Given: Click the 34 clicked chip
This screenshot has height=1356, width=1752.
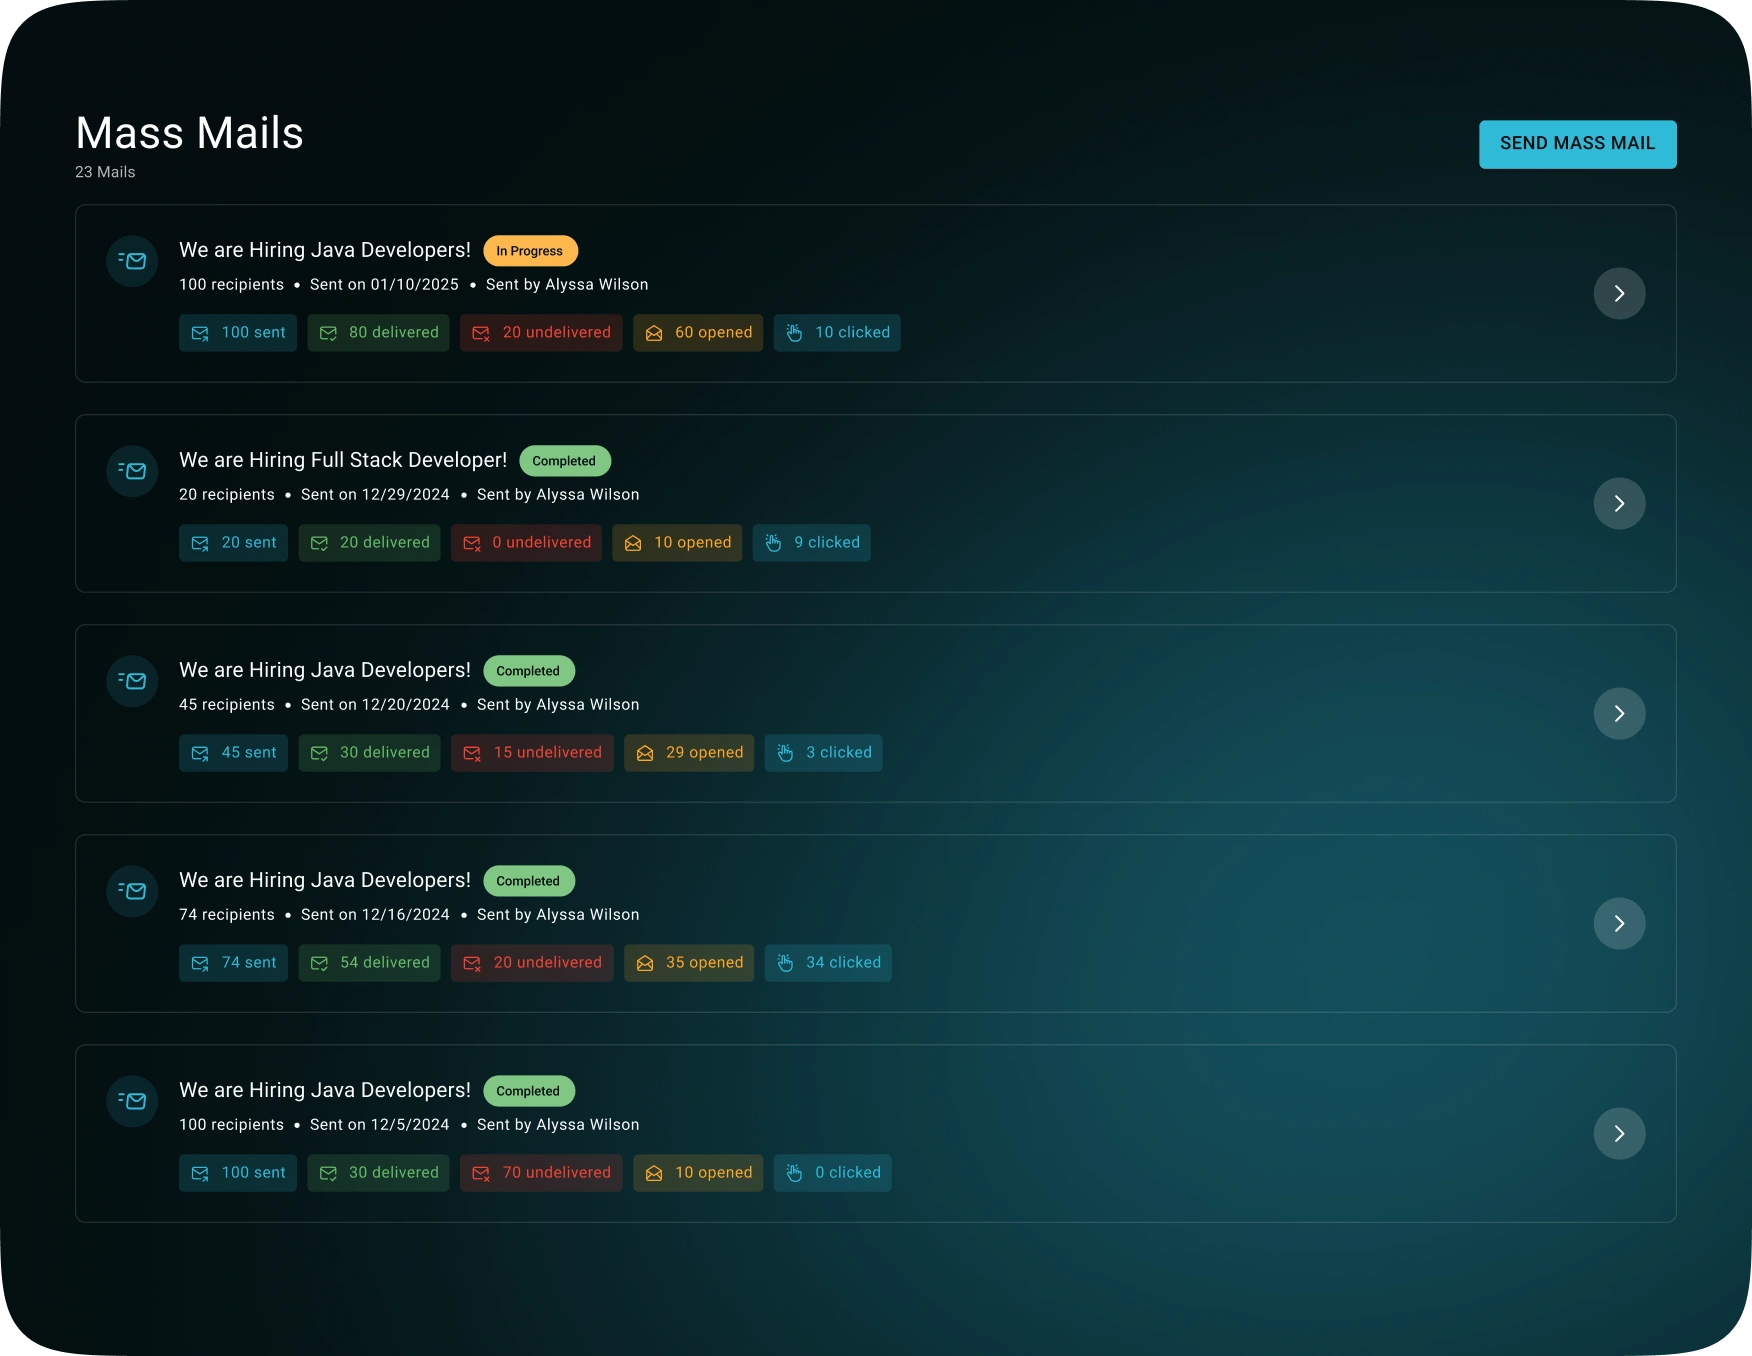Looking at the screenshot, I should [828, 963].
